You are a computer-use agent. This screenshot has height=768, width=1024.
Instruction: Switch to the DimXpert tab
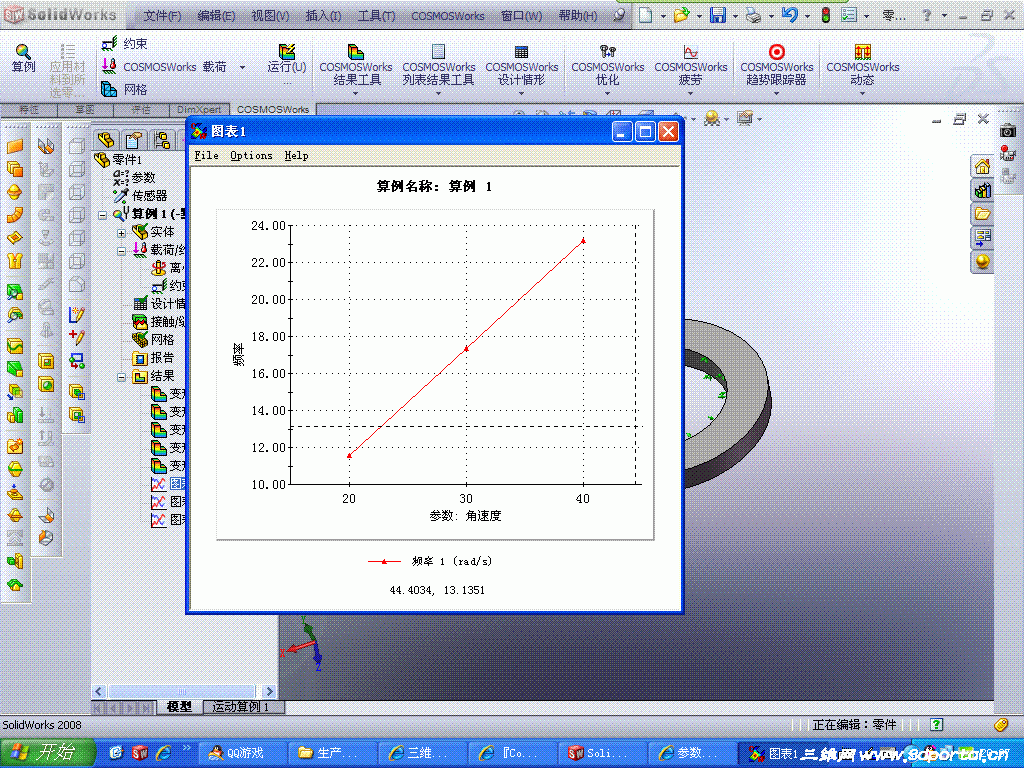pyautogui.click(x=199, y=109)
